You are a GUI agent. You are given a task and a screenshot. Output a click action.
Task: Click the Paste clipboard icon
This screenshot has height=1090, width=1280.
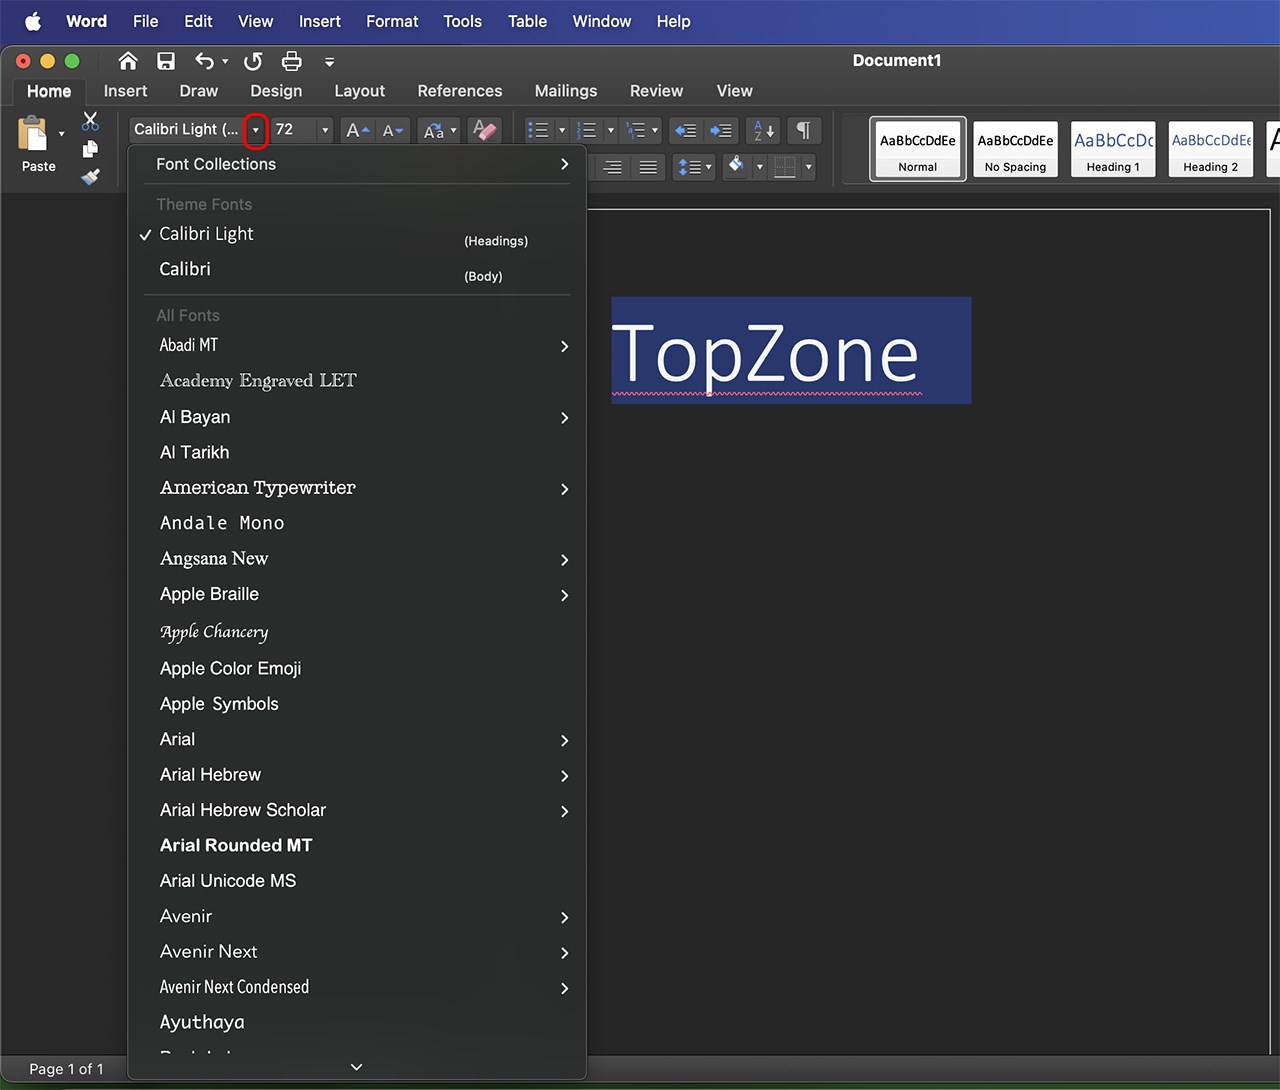(33, 134)
